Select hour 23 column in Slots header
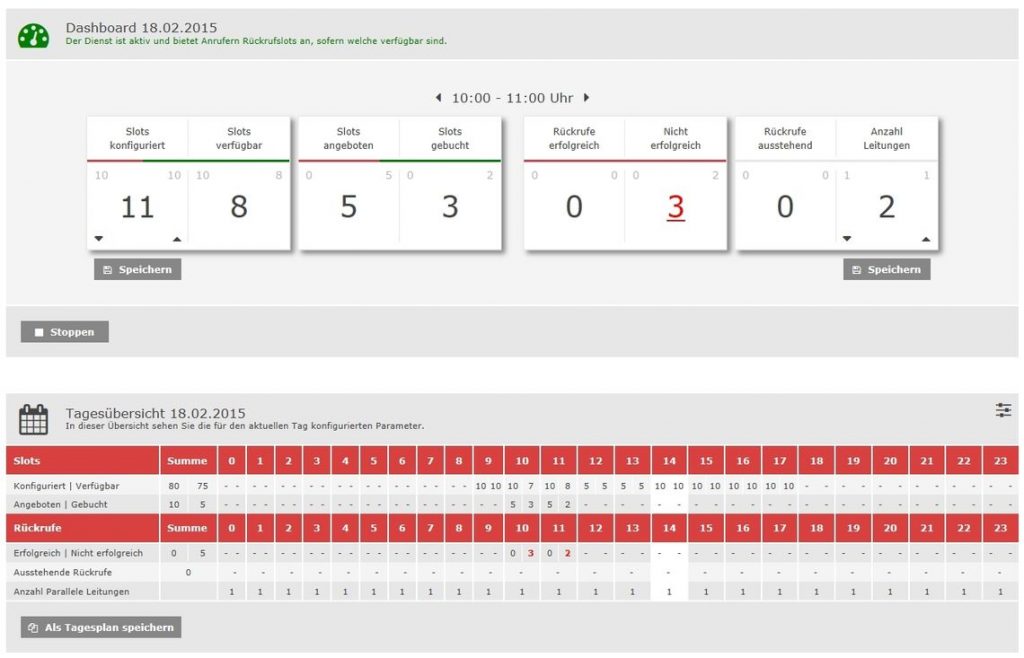 pos(1001,460)
